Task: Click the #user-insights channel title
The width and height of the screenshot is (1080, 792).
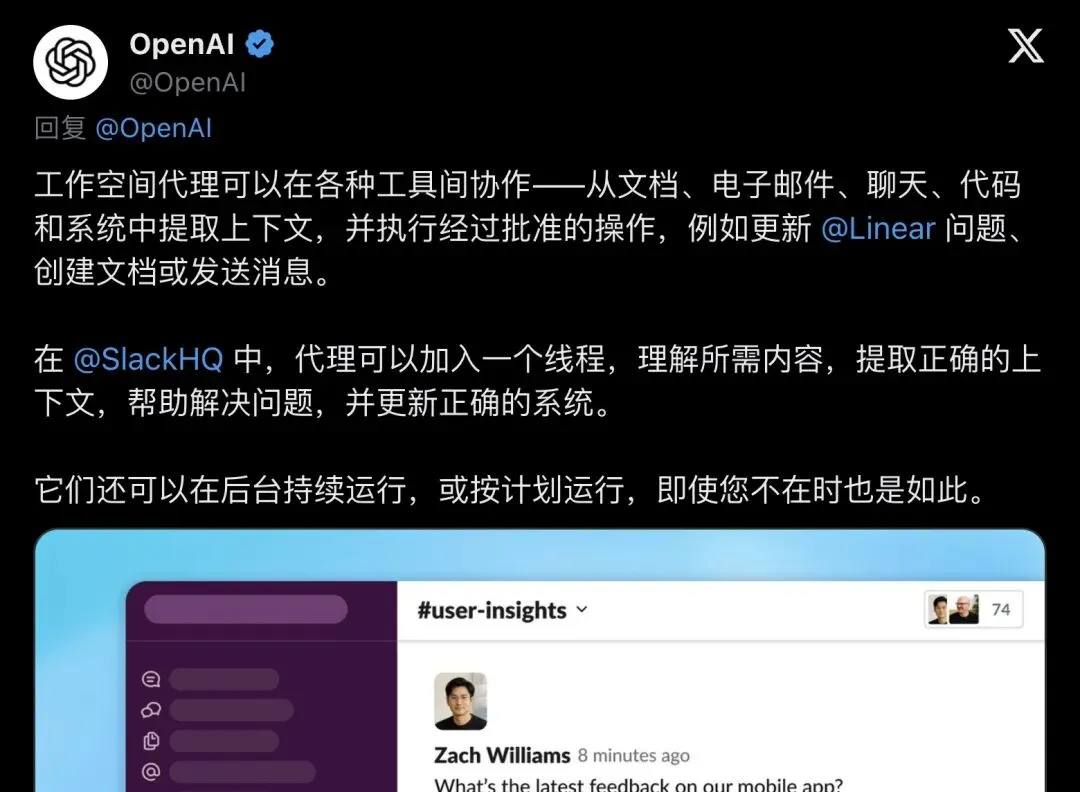Action: (492, 610)
